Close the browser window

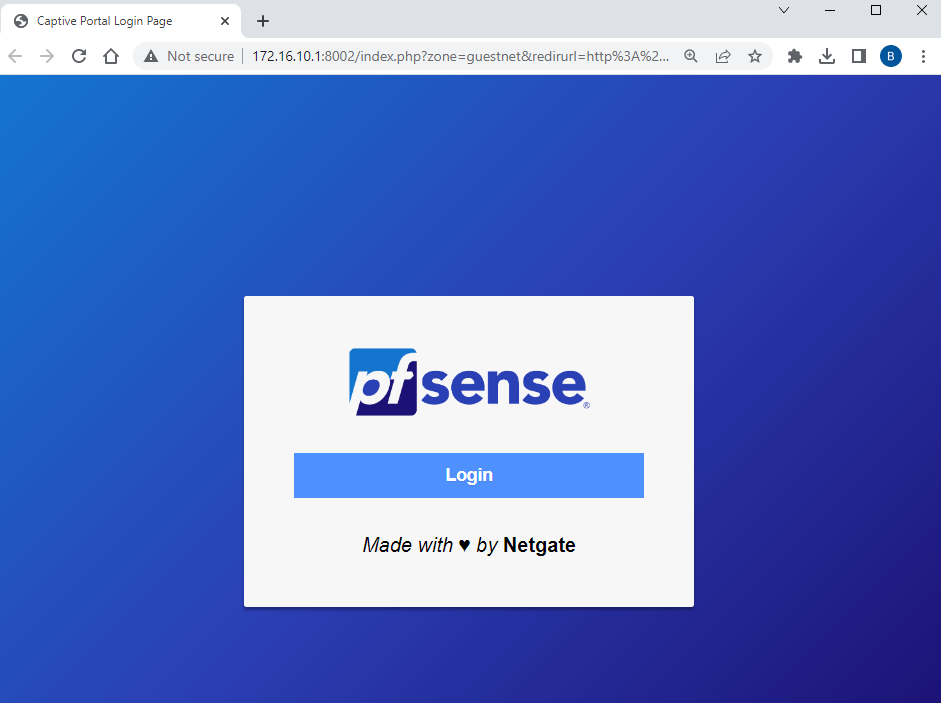(x=922, y=10)
